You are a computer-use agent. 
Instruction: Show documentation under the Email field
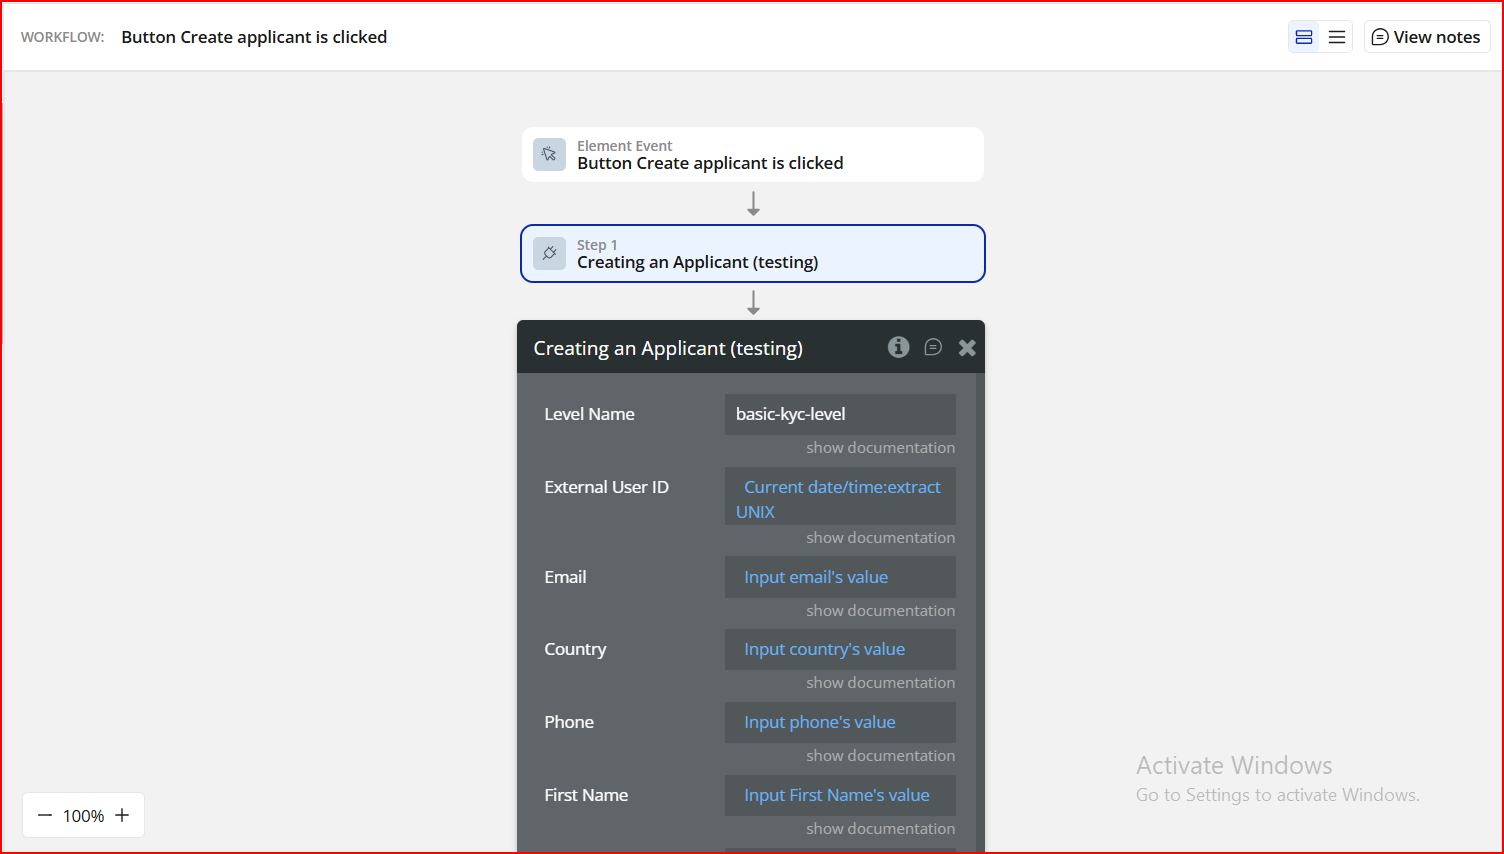click(x=880, y=611)
